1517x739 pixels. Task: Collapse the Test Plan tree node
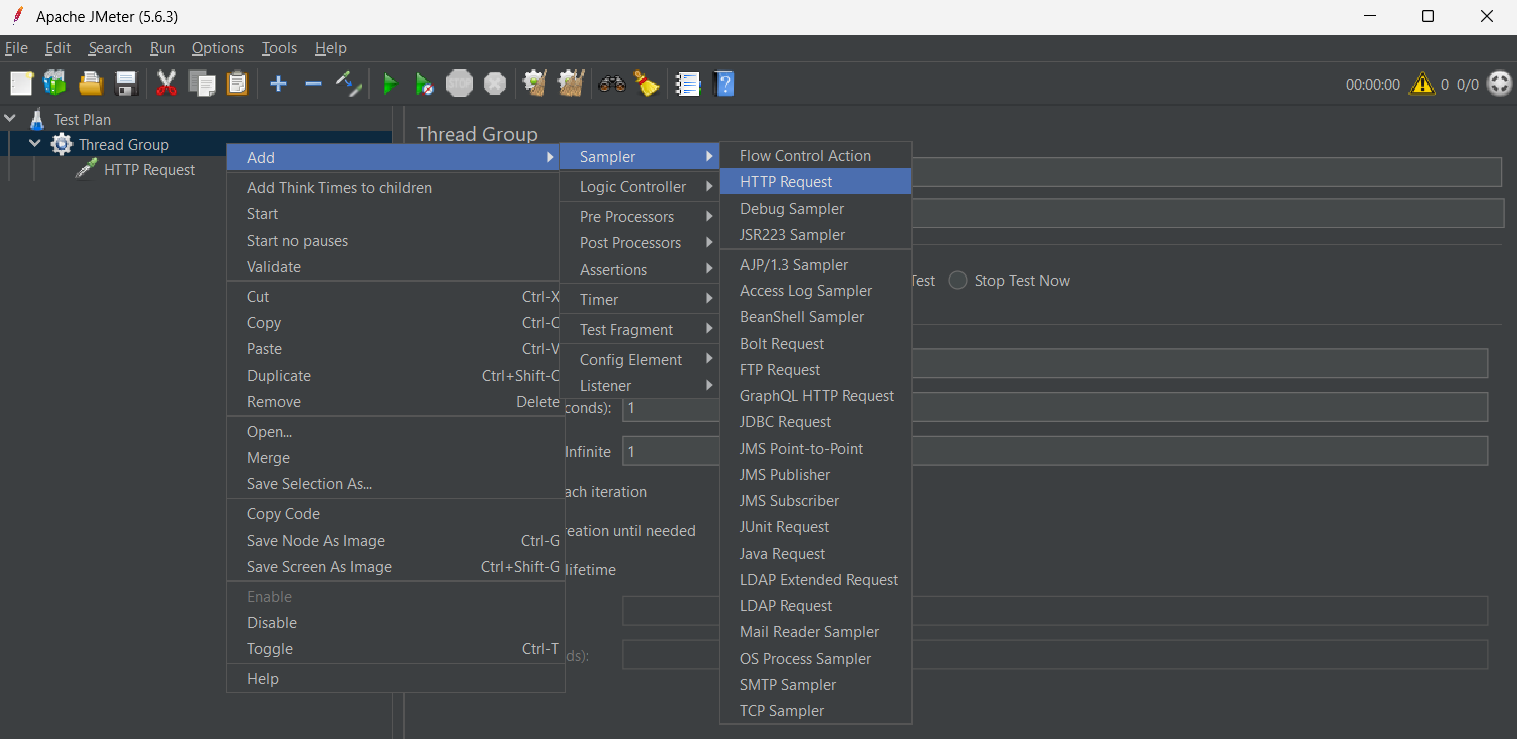click(x=10, y=119)
